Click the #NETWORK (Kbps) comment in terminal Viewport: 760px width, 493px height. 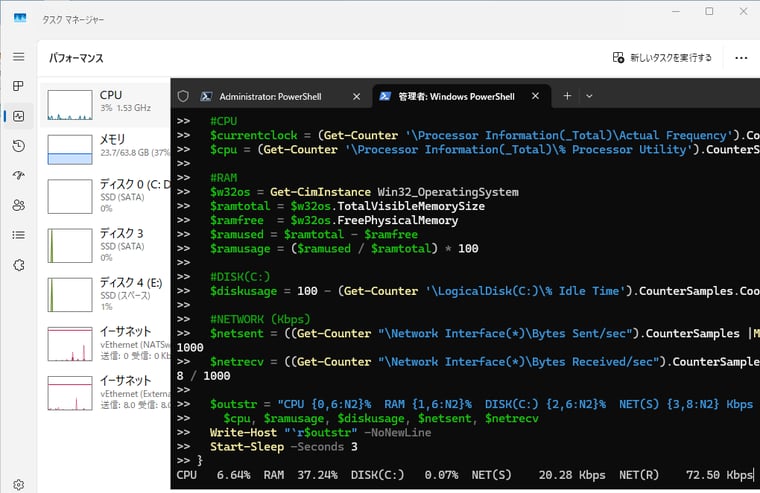pyautogui.click(x=260, y=319)
